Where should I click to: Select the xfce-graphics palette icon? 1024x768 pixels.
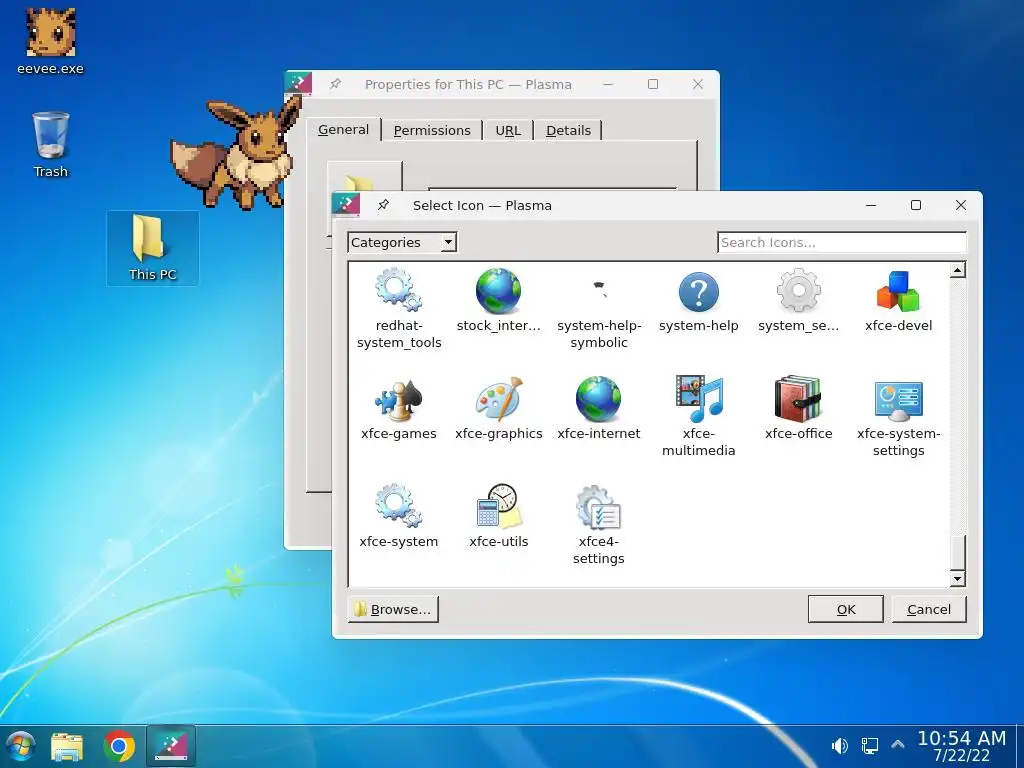[x=498, y=399]
